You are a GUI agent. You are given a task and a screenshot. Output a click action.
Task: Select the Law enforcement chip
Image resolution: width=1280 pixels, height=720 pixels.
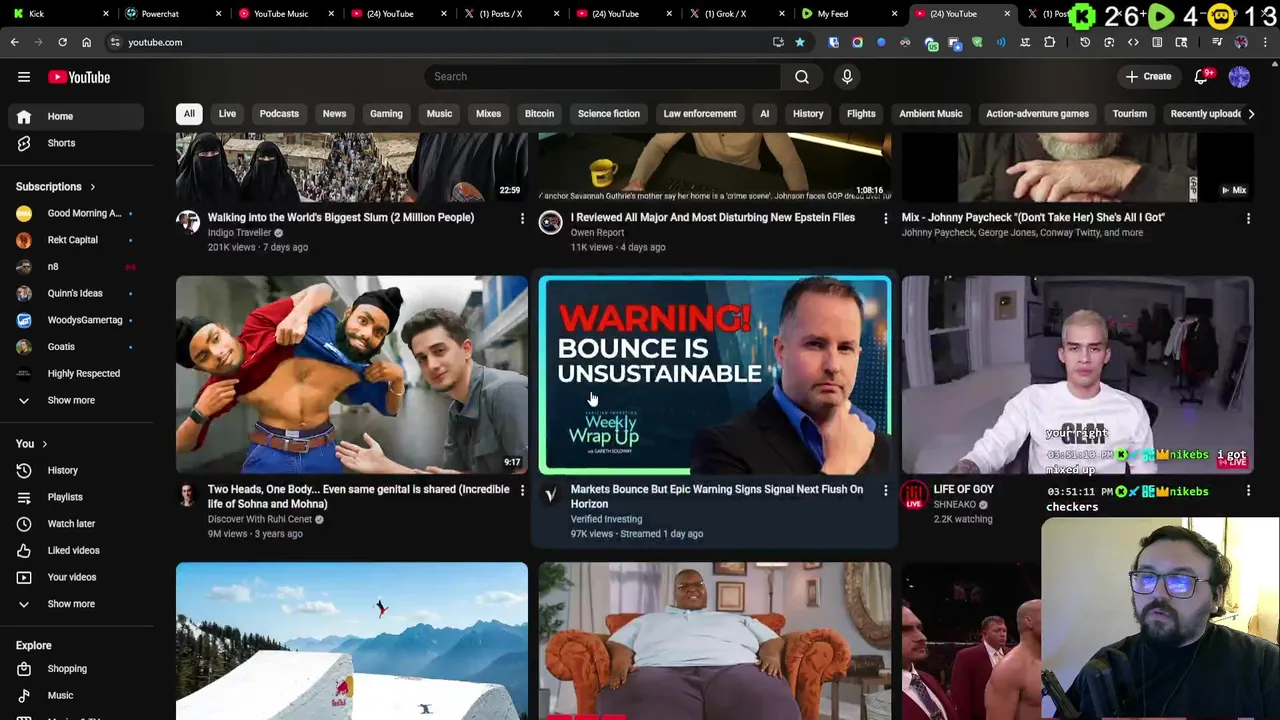coord(700,114)
